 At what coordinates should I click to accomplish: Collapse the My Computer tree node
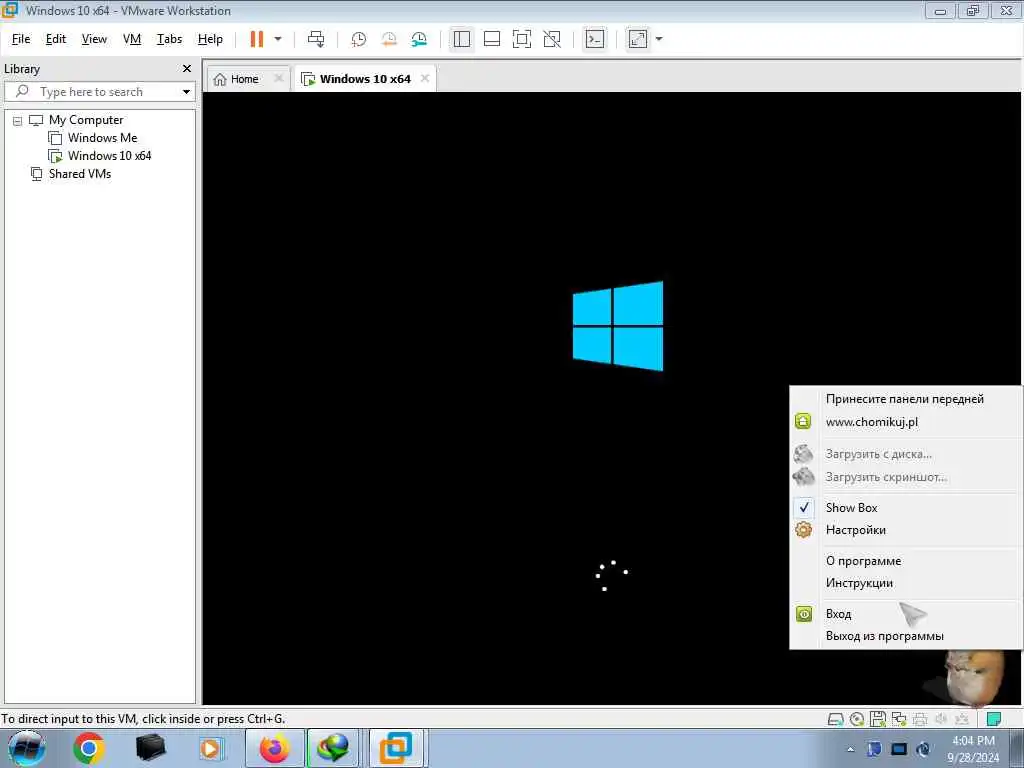click(18, 120)
